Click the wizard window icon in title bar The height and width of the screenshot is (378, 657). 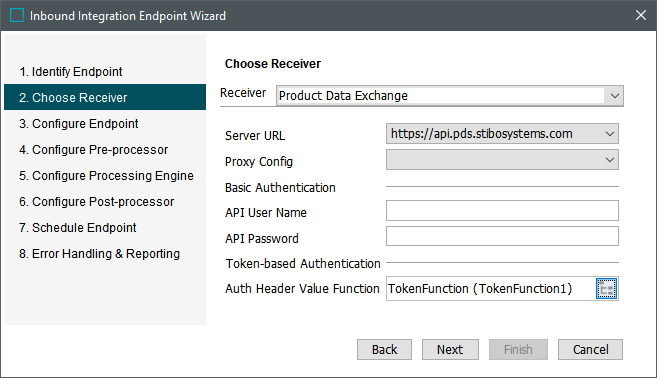coord(17,16)
